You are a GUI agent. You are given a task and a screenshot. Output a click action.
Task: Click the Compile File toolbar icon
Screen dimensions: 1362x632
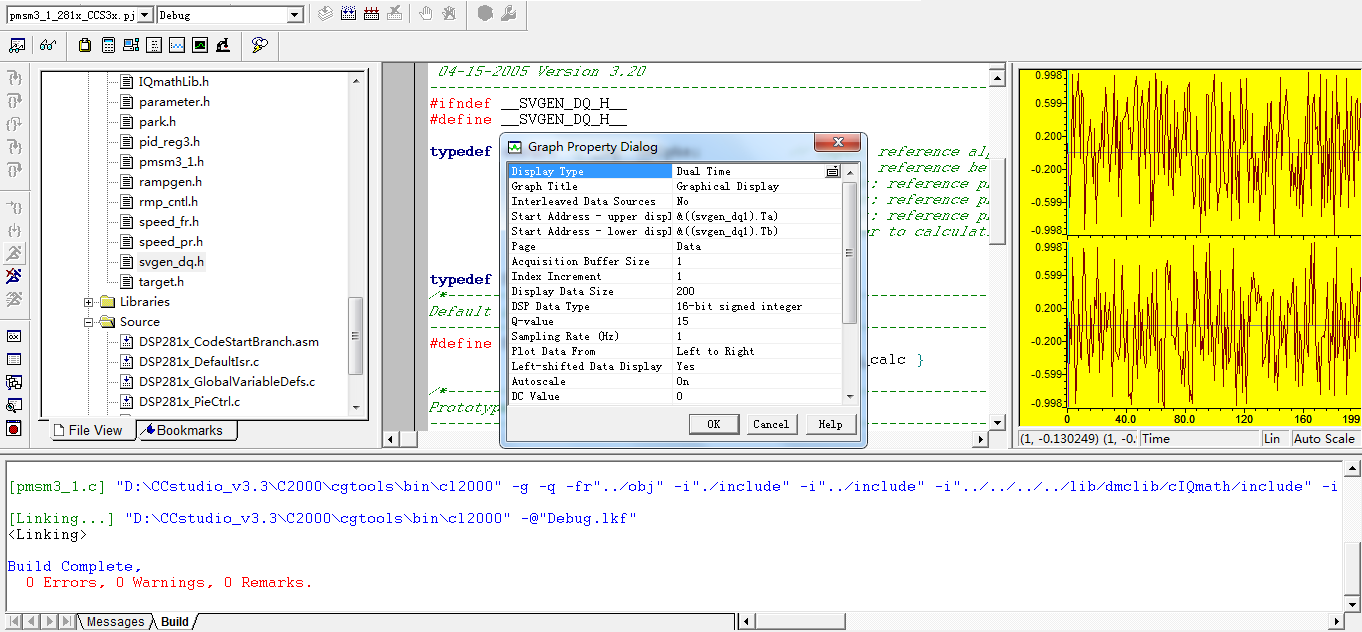pyautogui.click(x=325, y=14)
